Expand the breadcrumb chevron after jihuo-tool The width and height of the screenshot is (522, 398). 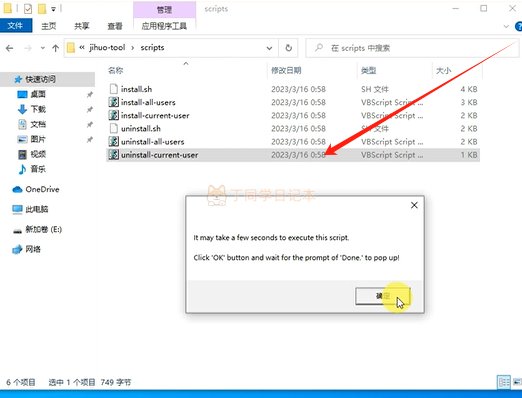[x=133, y=48]
